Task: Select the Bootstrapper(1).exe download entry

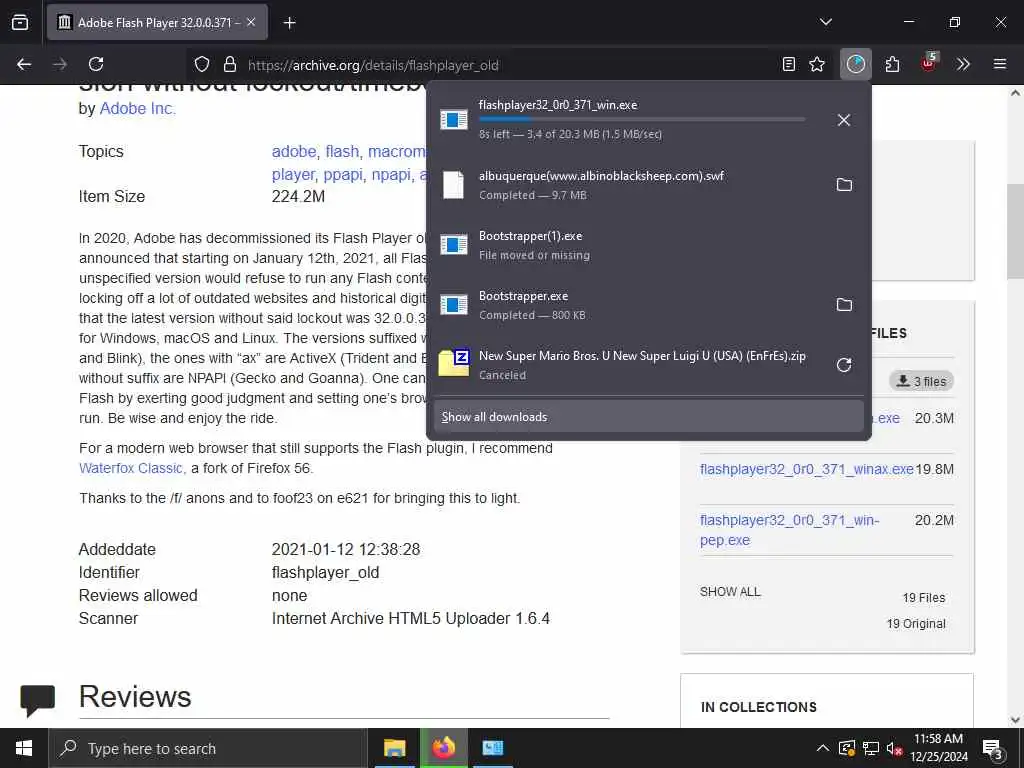Action: point(648,245)
